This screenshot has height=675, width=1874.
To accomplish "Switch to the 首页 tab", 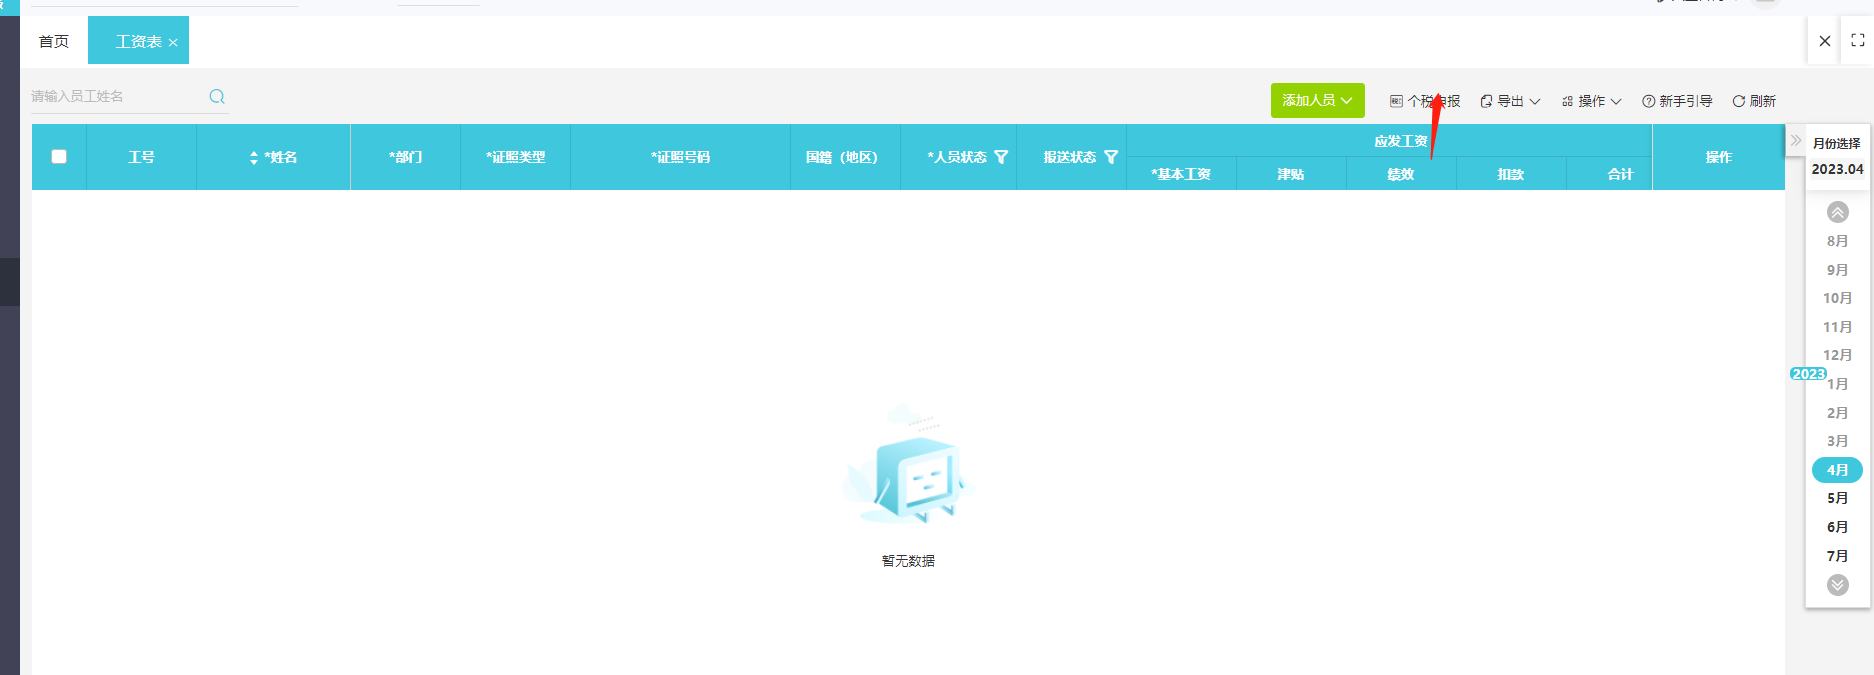I will pyautogui.click(x=54, y=41).
